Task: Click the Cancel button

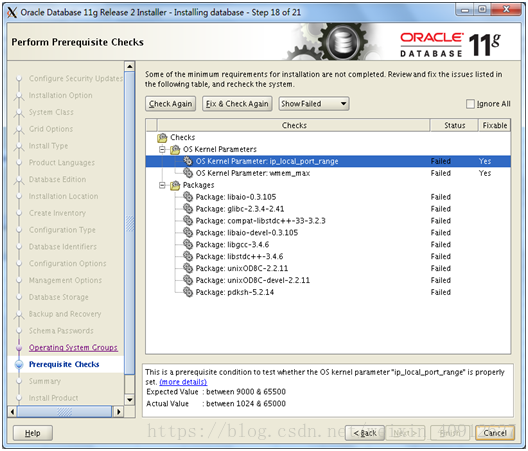Action: click(495, 433)
